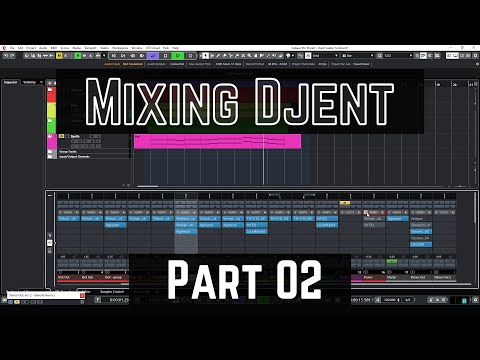
Task: Click the Redo arrow icon
Action: click(x=12, y=56)
